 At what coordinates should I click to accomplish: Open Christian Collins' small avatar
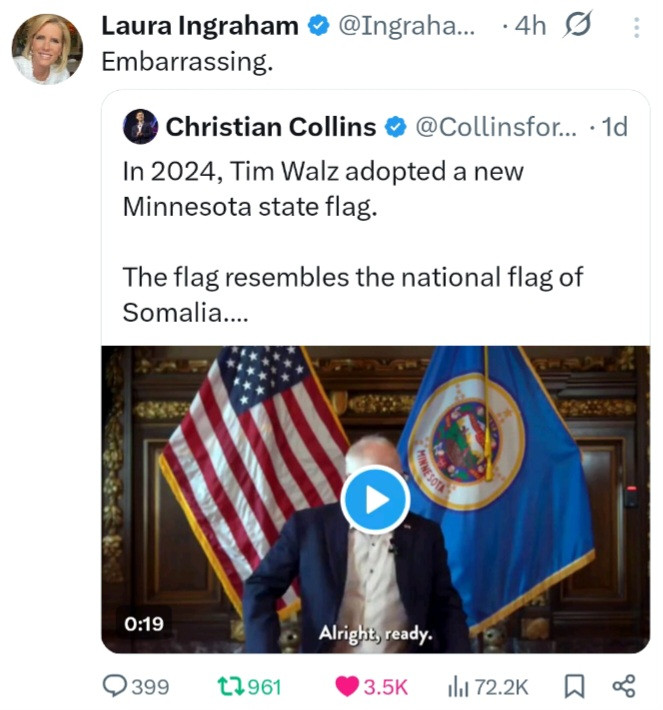[x=140, y=127]
